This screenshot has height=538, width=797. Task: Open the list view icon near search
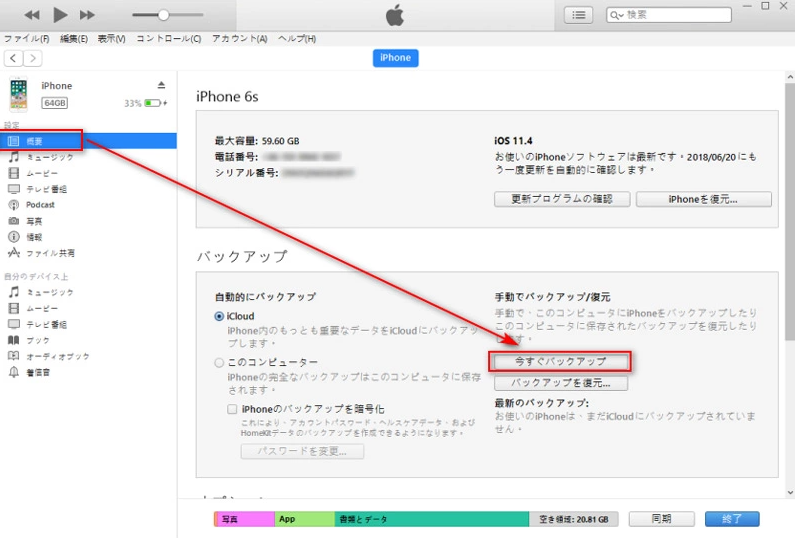(x=578, y=15)
